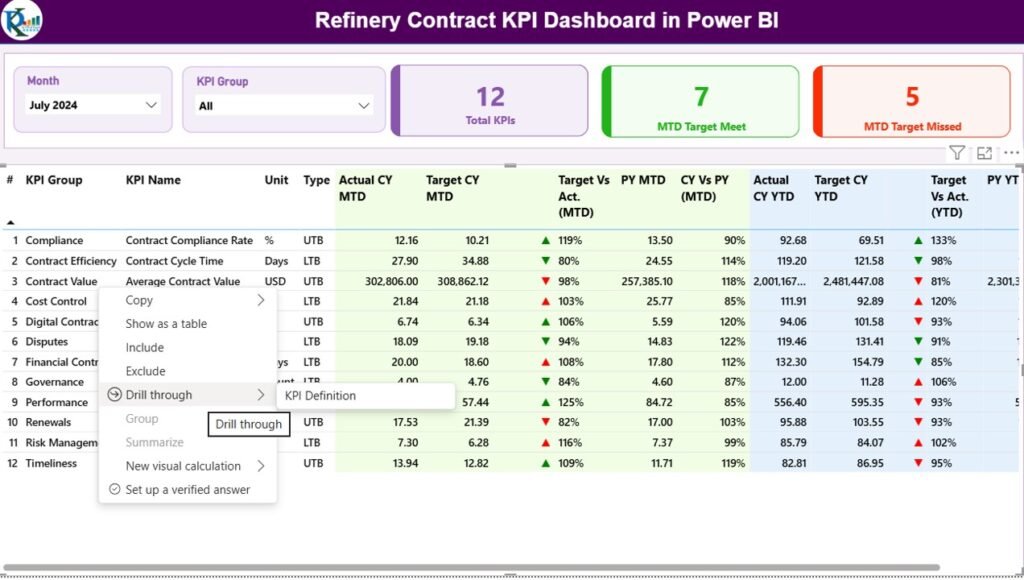Click the vertical scrollbar on the table's right edge
Screen dimensions: 1024x580
click(x=1022, y=370)
